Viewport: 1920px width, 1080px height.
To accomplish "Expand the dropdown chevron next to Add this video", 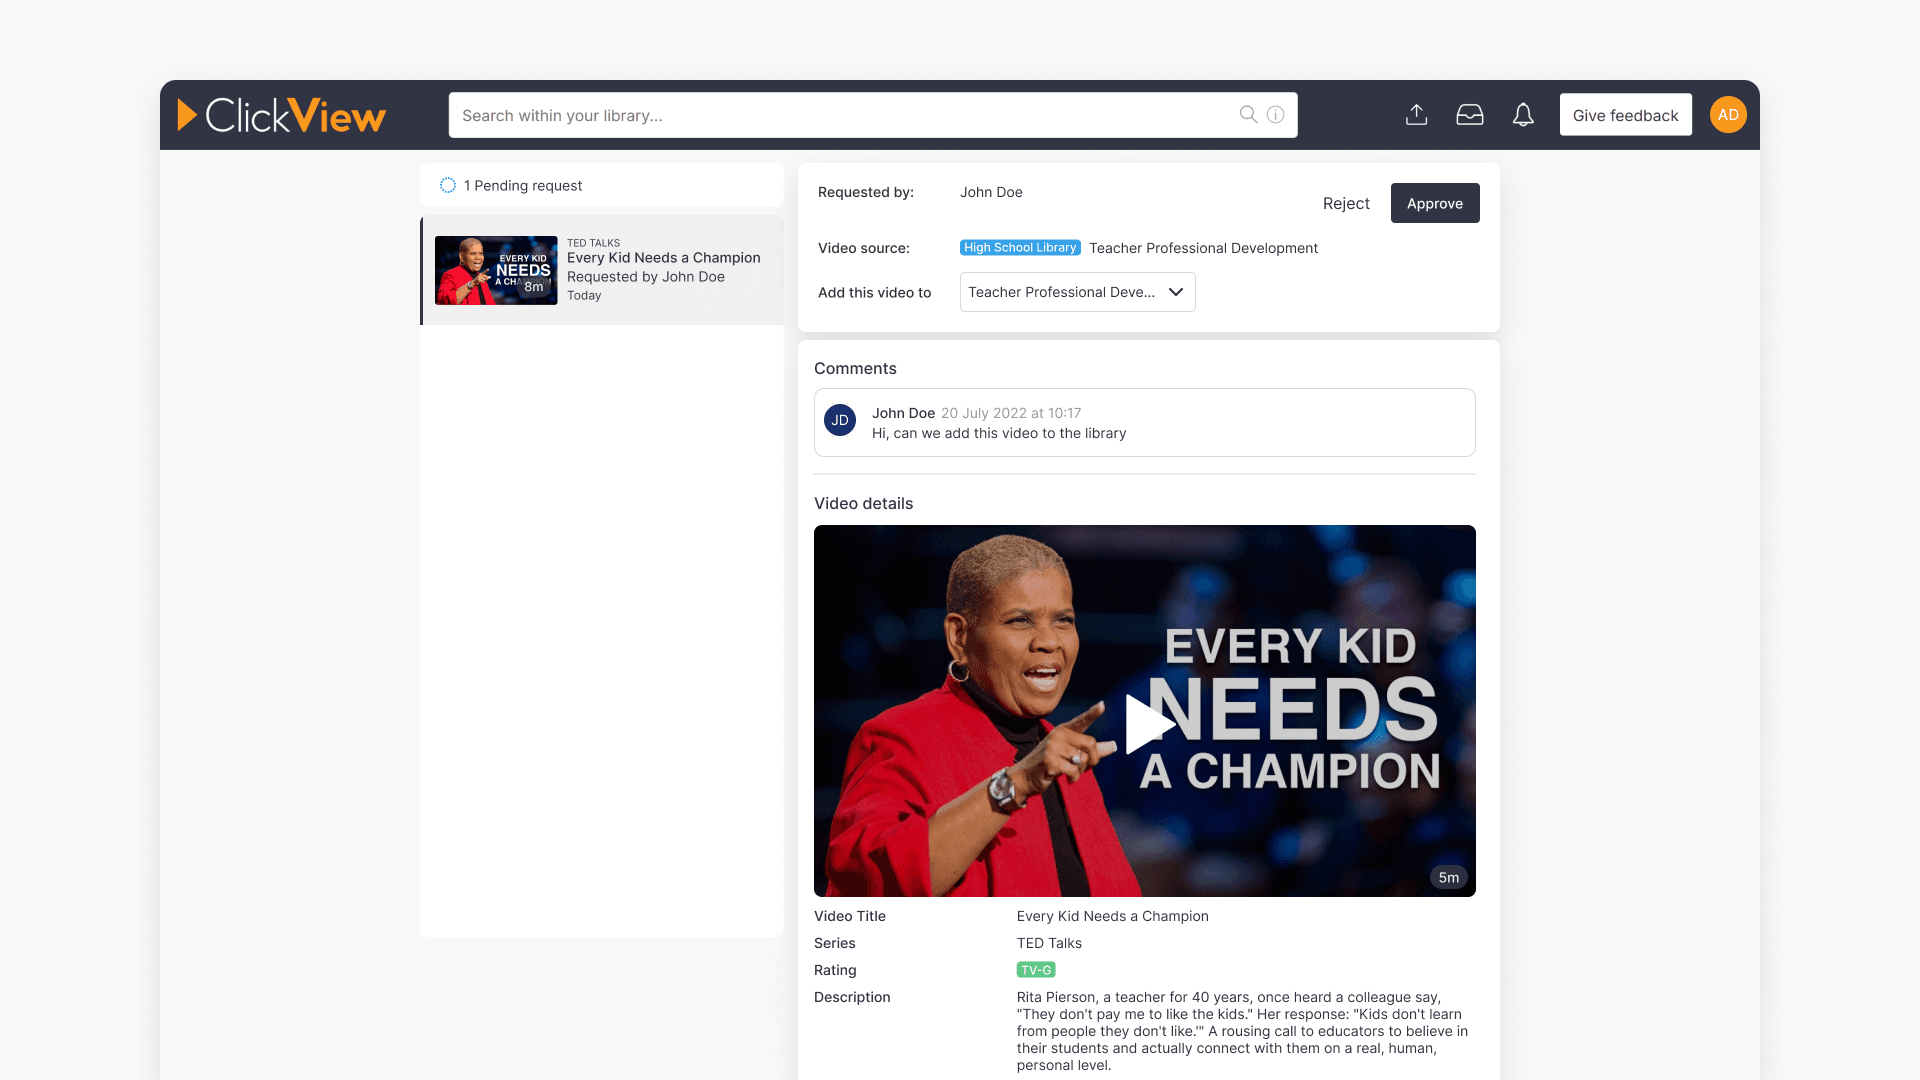I will tap(1176, 292).
